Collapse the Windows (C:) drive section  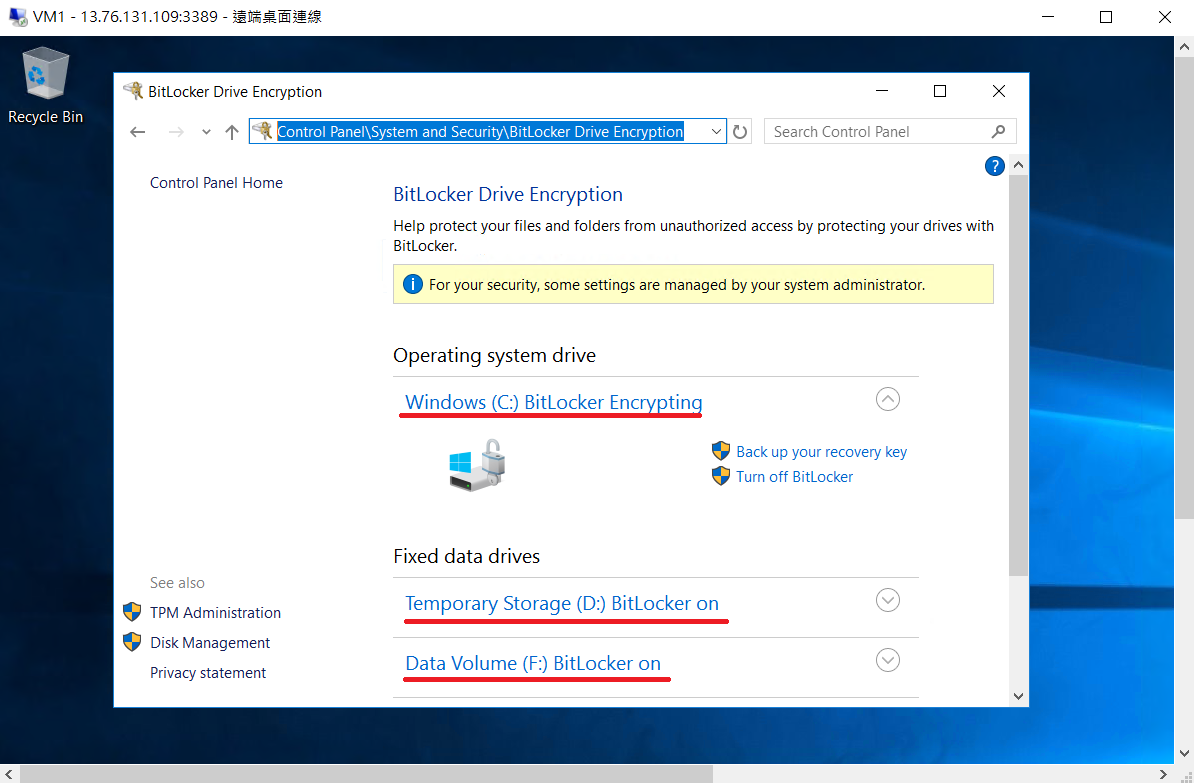click(888, 399)
